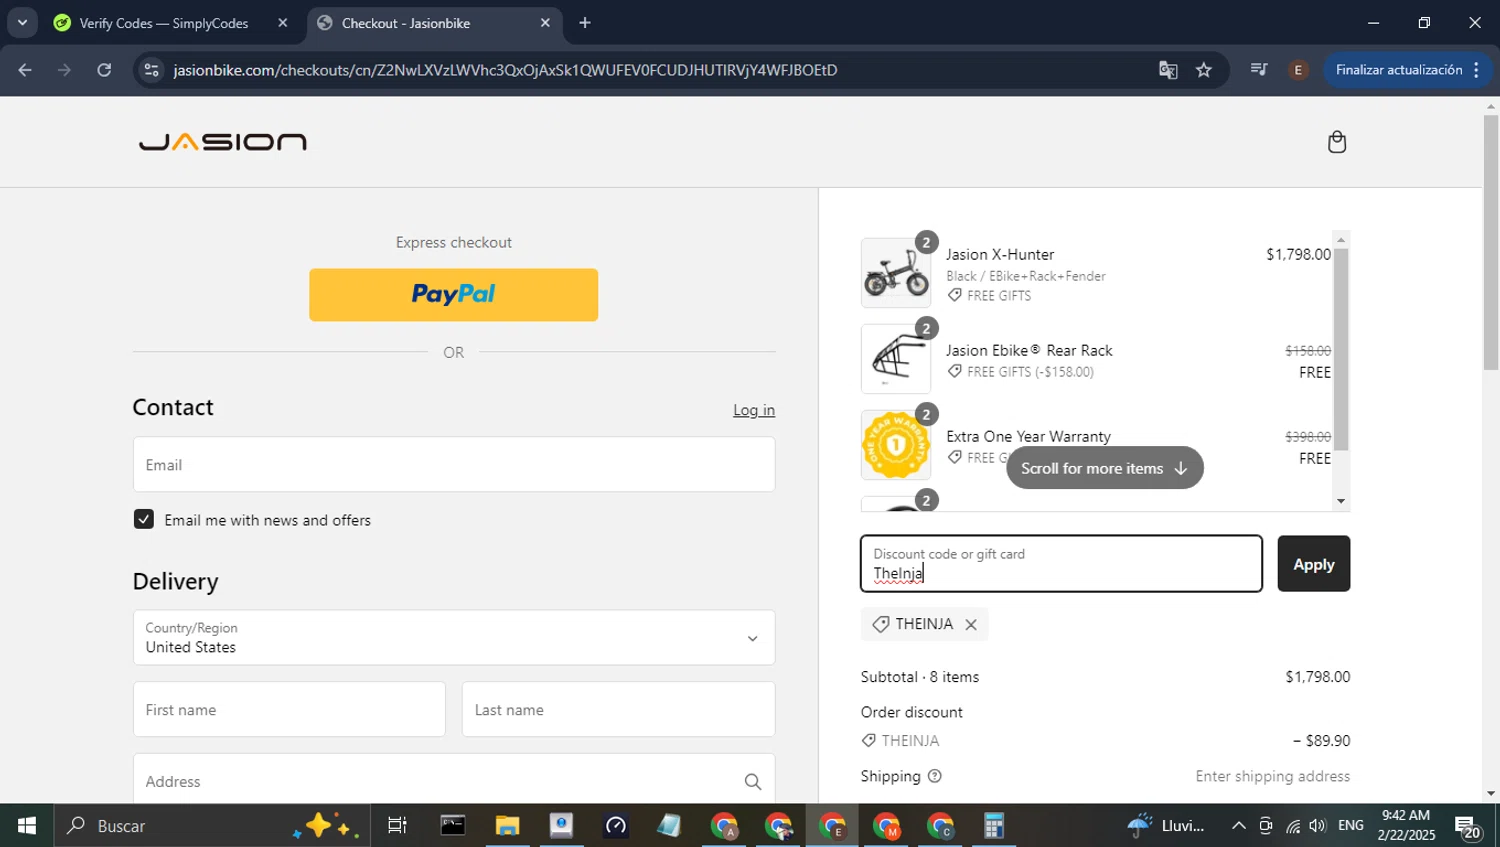Screen dimensions: 1500x847
Task: Switch to the Verify Codes — SimplyCodes tab
Action: 164,23
